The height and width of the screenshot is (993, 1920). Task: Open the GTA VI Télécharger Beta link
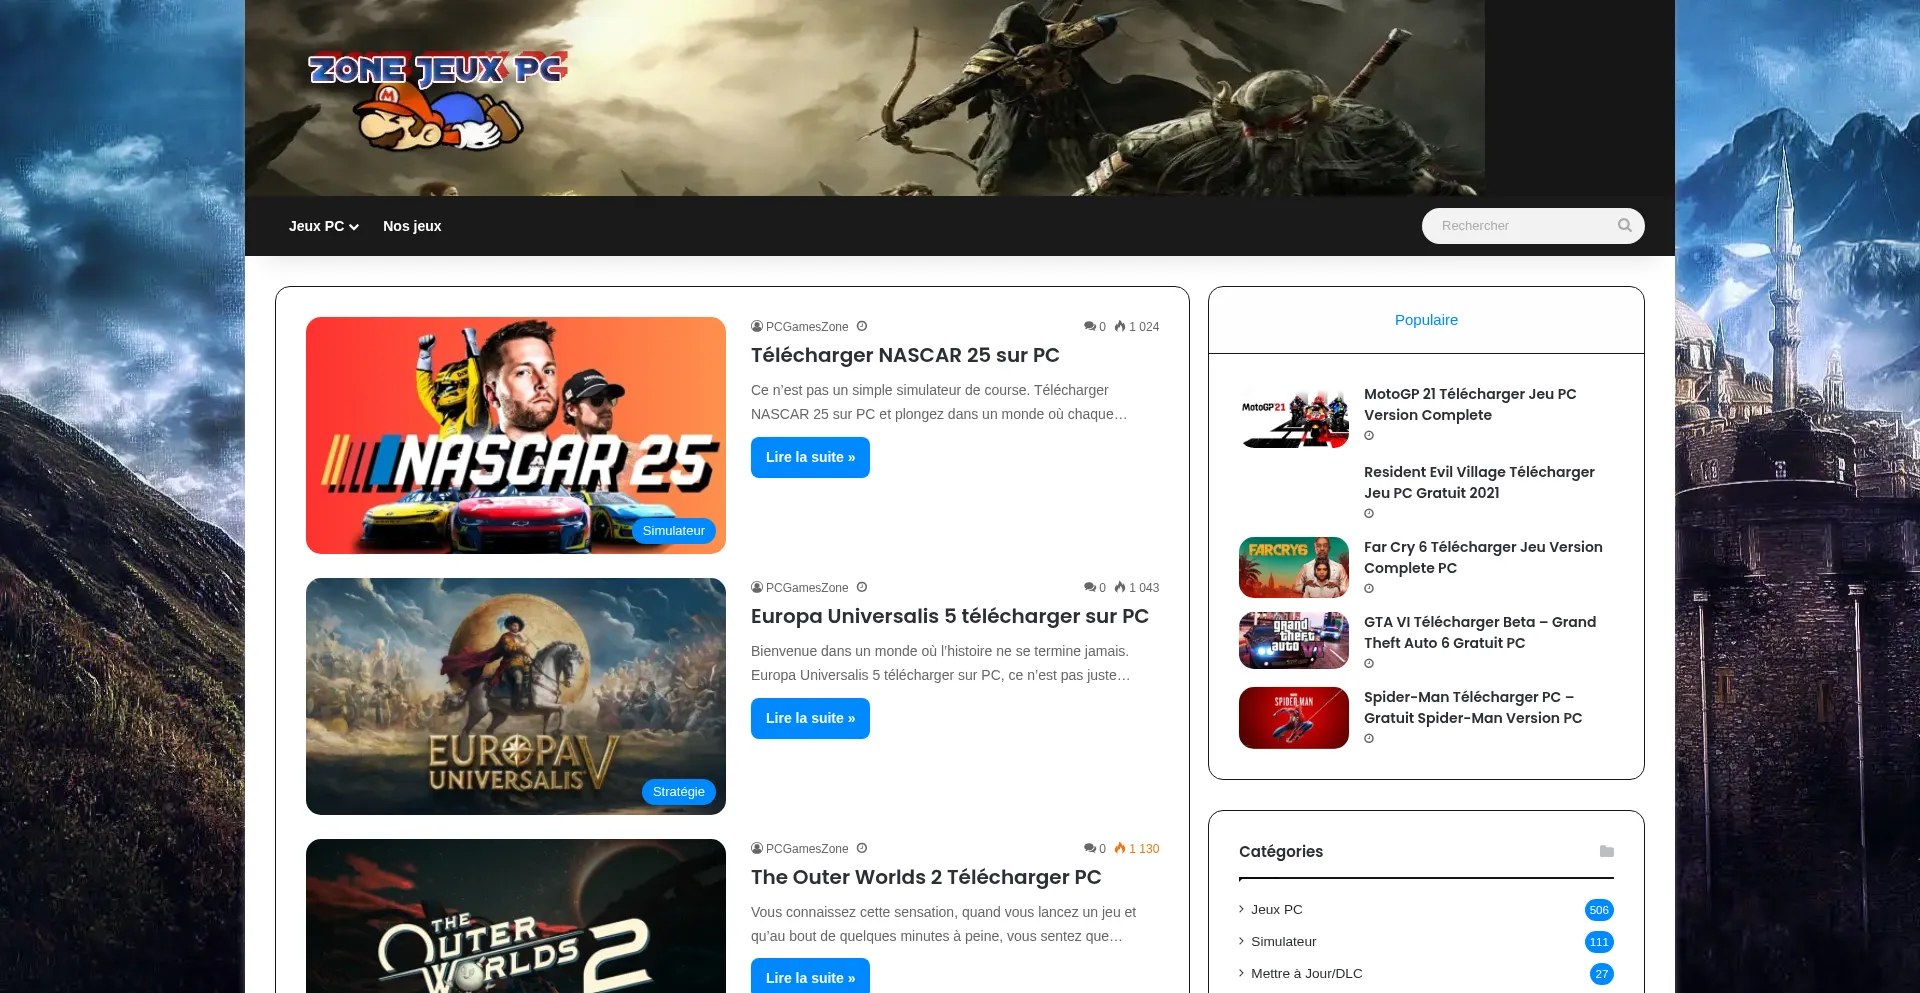click(x=1479, y=632)
